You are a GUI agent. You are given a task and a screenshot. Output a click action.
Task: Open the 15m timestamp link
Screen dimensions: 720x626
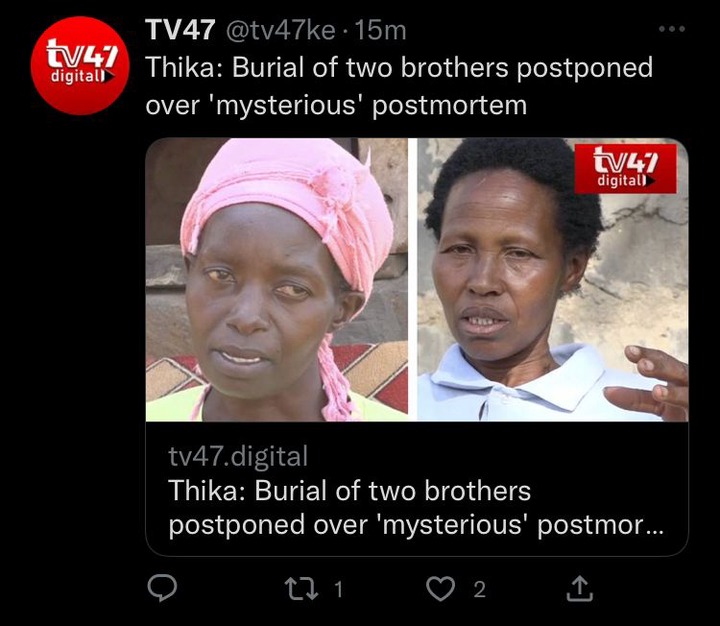[381, 31]
